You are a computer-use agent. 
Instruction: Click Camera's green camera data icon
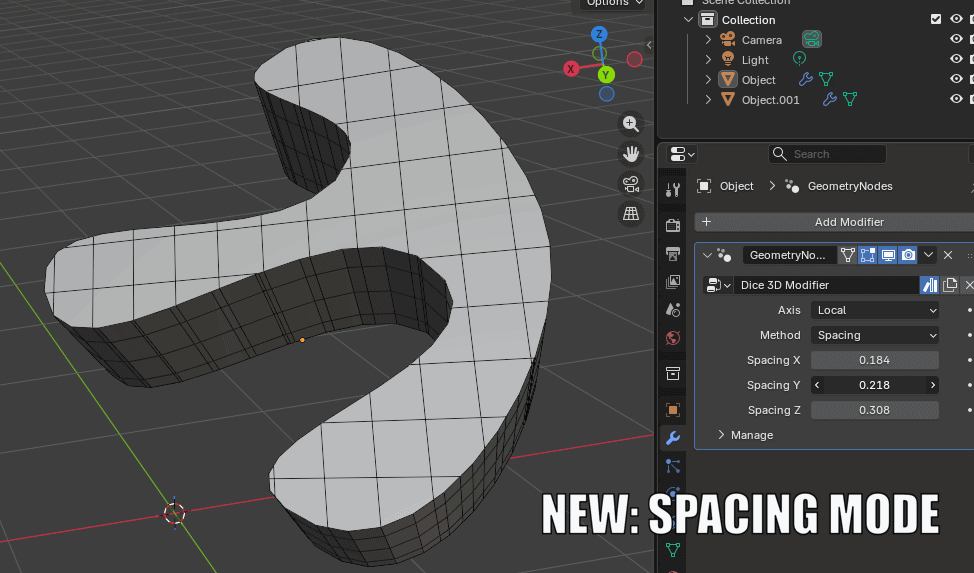pyautogui.click(x=811, y=39)
